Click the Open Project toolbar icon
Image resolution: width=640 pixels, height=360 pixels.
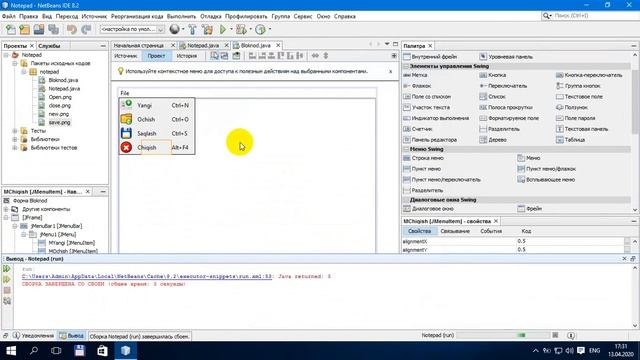pos(39,29)
